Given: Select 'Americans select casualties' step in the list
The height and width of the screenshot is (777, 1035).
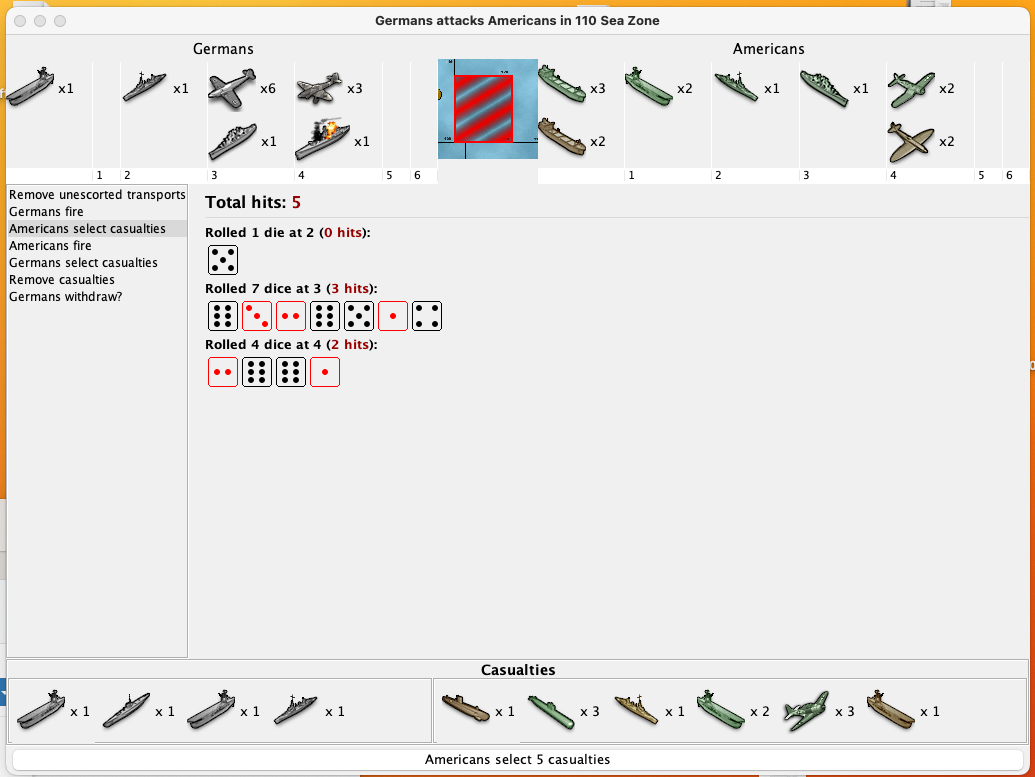Looking at the screenshot, I should pyautogui.click(x=87, y=229).
